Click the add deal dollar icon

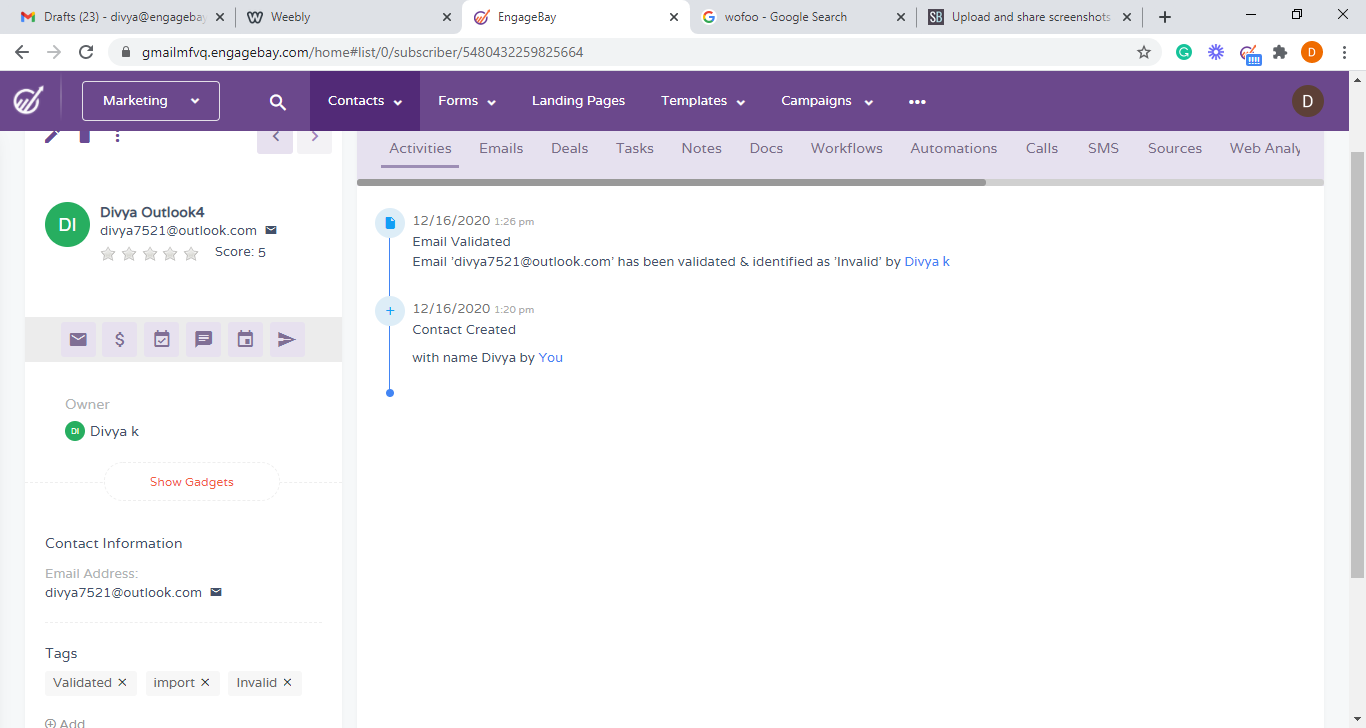(x=120, y=340)
